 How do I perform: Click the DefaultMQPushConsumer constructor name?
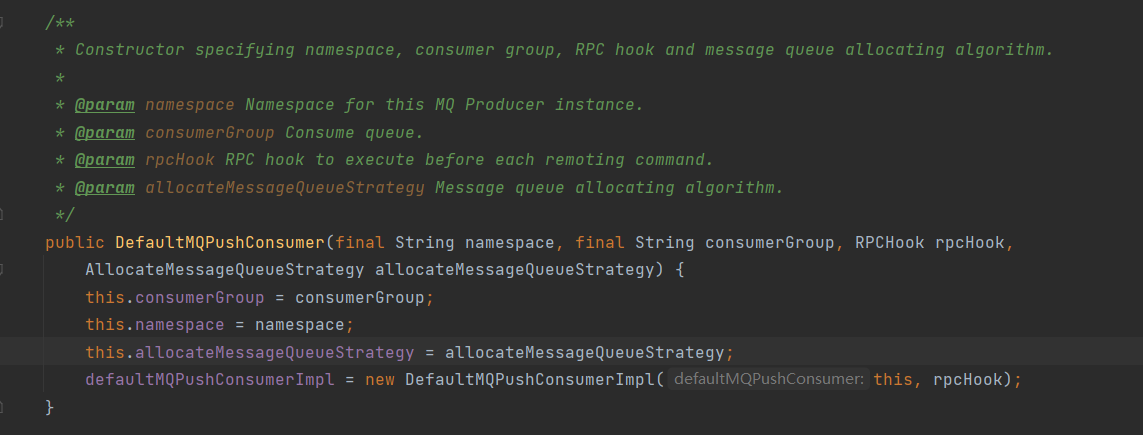click(x=220, y=242)
